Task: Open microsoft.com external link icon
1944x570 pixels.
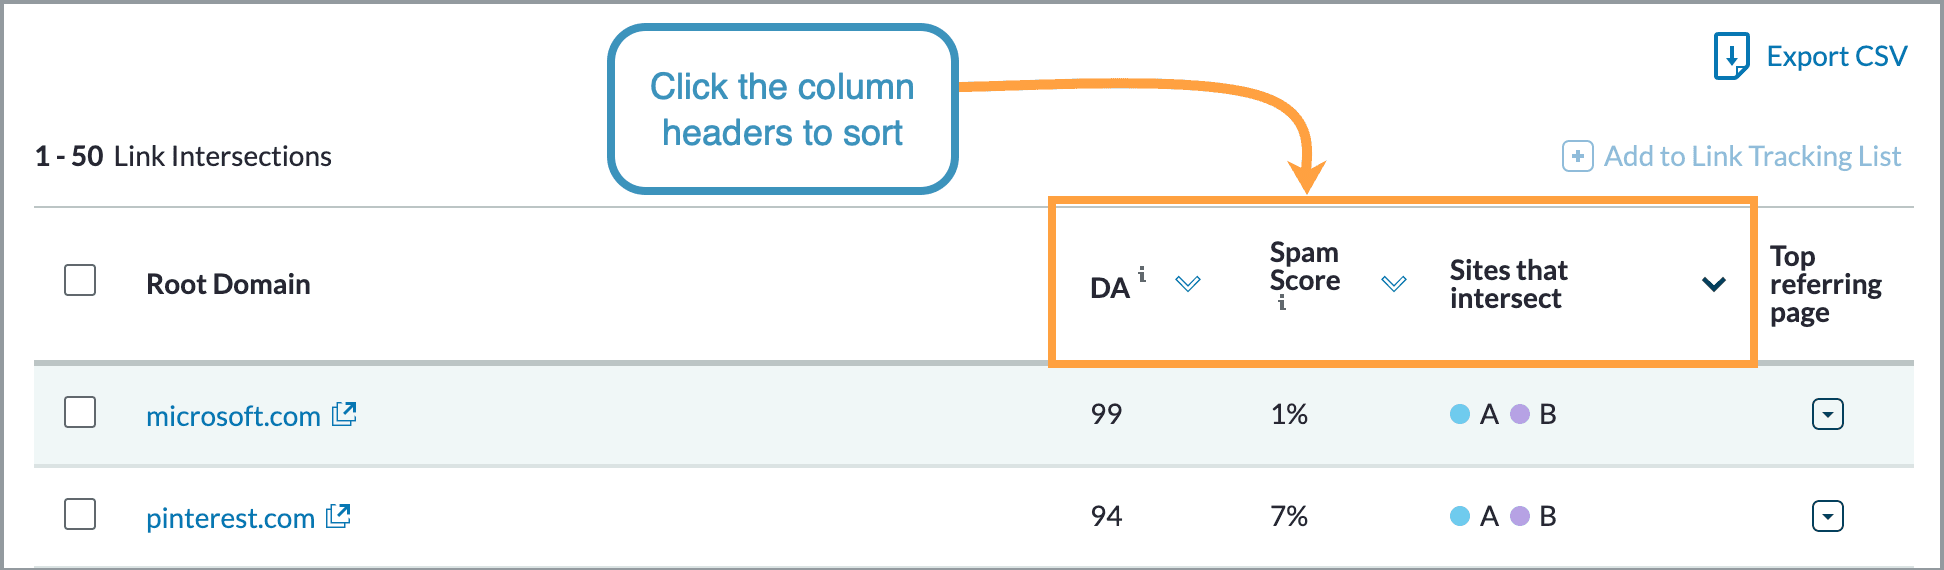Action: 344,414
